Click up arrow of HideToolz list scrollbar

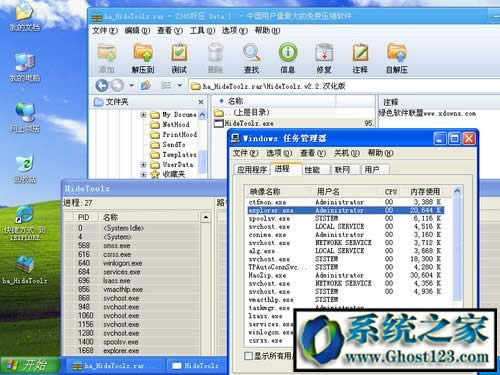[206, 217]
